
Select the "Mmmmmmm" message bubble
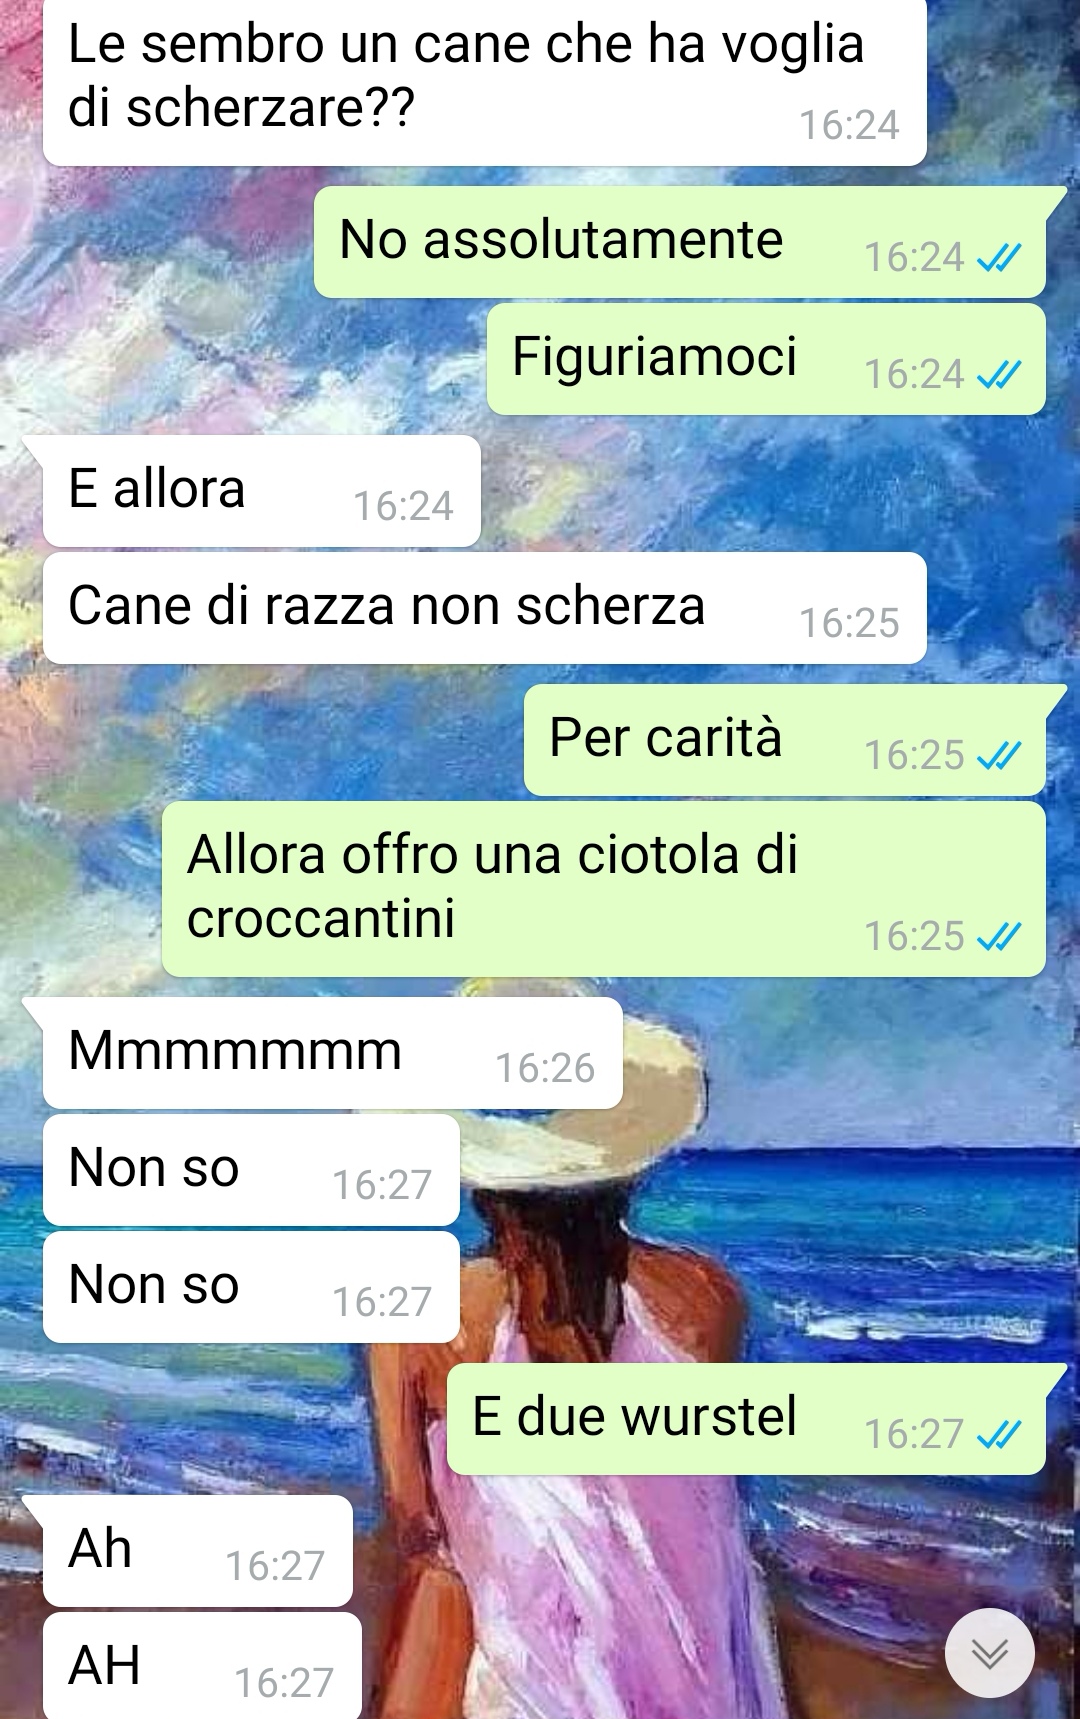point(333,1053)
